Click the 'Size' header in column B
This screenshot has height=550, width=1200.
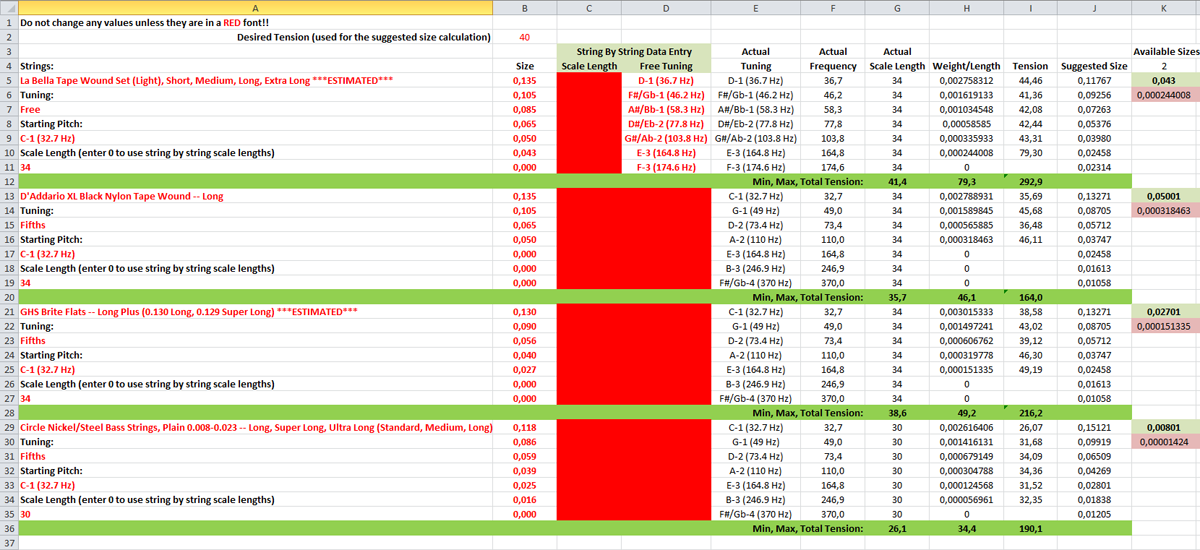[524, 66]
